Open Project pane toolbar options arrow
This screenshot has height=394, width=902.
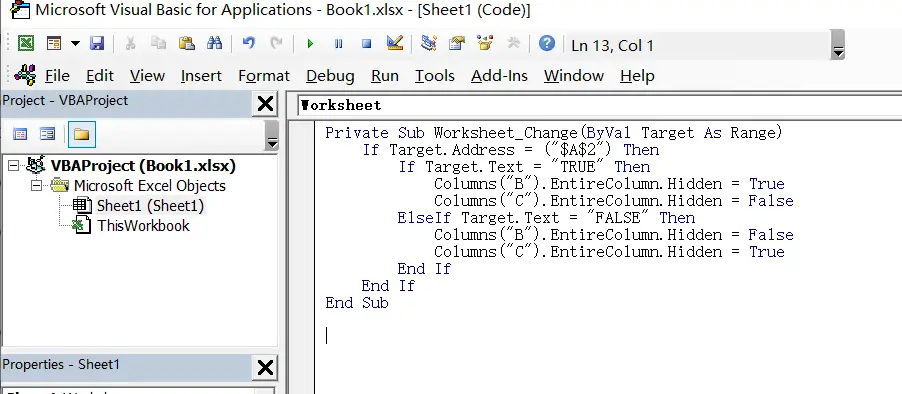(272, 136)
